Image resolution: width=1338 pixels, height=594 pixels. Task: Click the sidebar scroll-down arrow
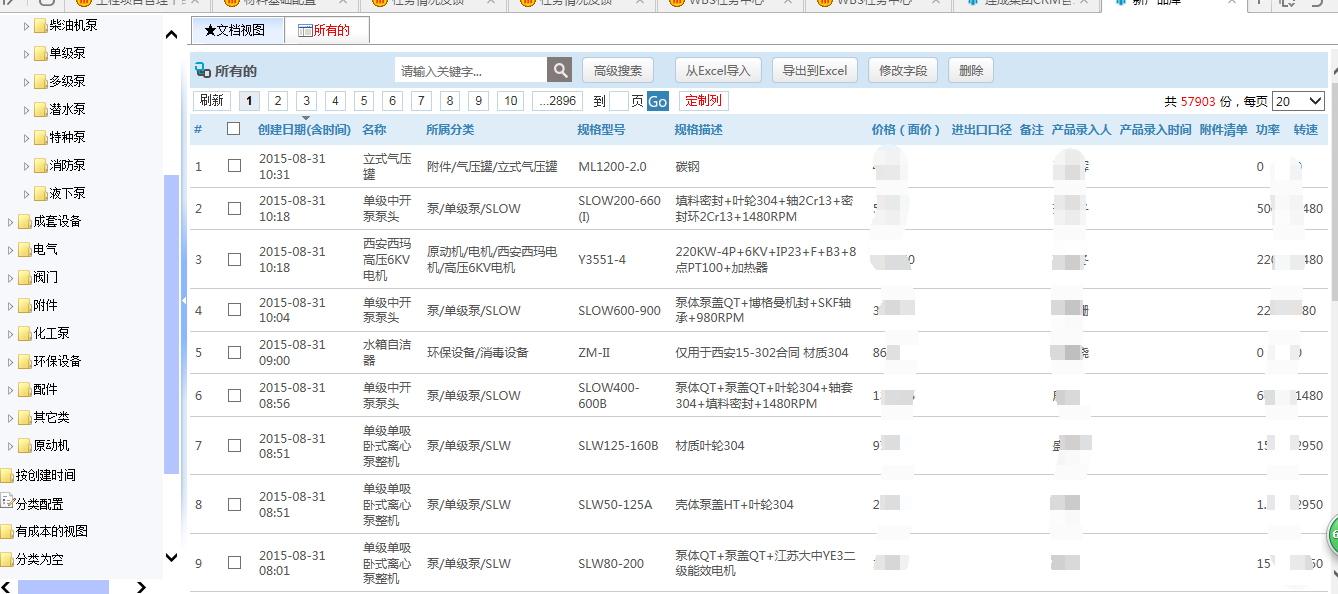(x=171, y=557)
